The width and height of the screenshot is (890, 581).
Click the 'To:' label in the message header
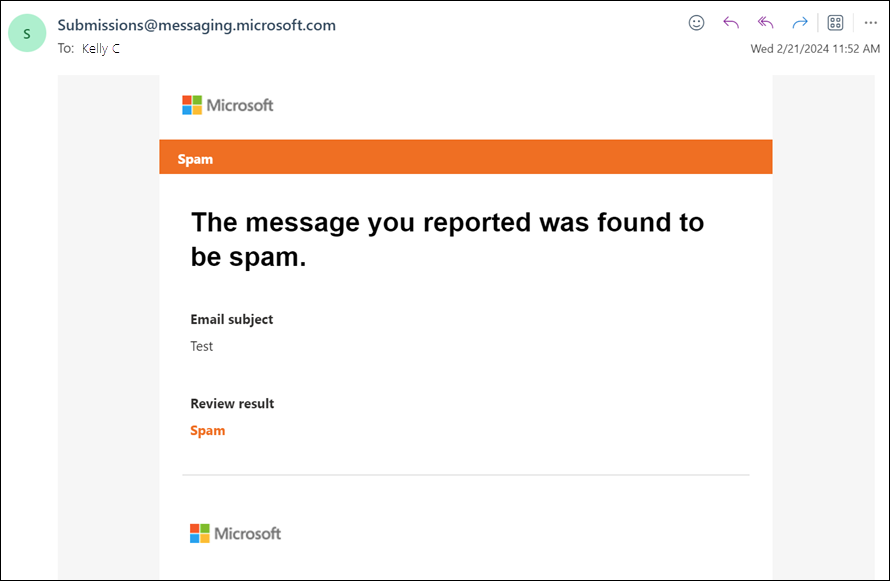pyautogui.click(x=65, y=48)
